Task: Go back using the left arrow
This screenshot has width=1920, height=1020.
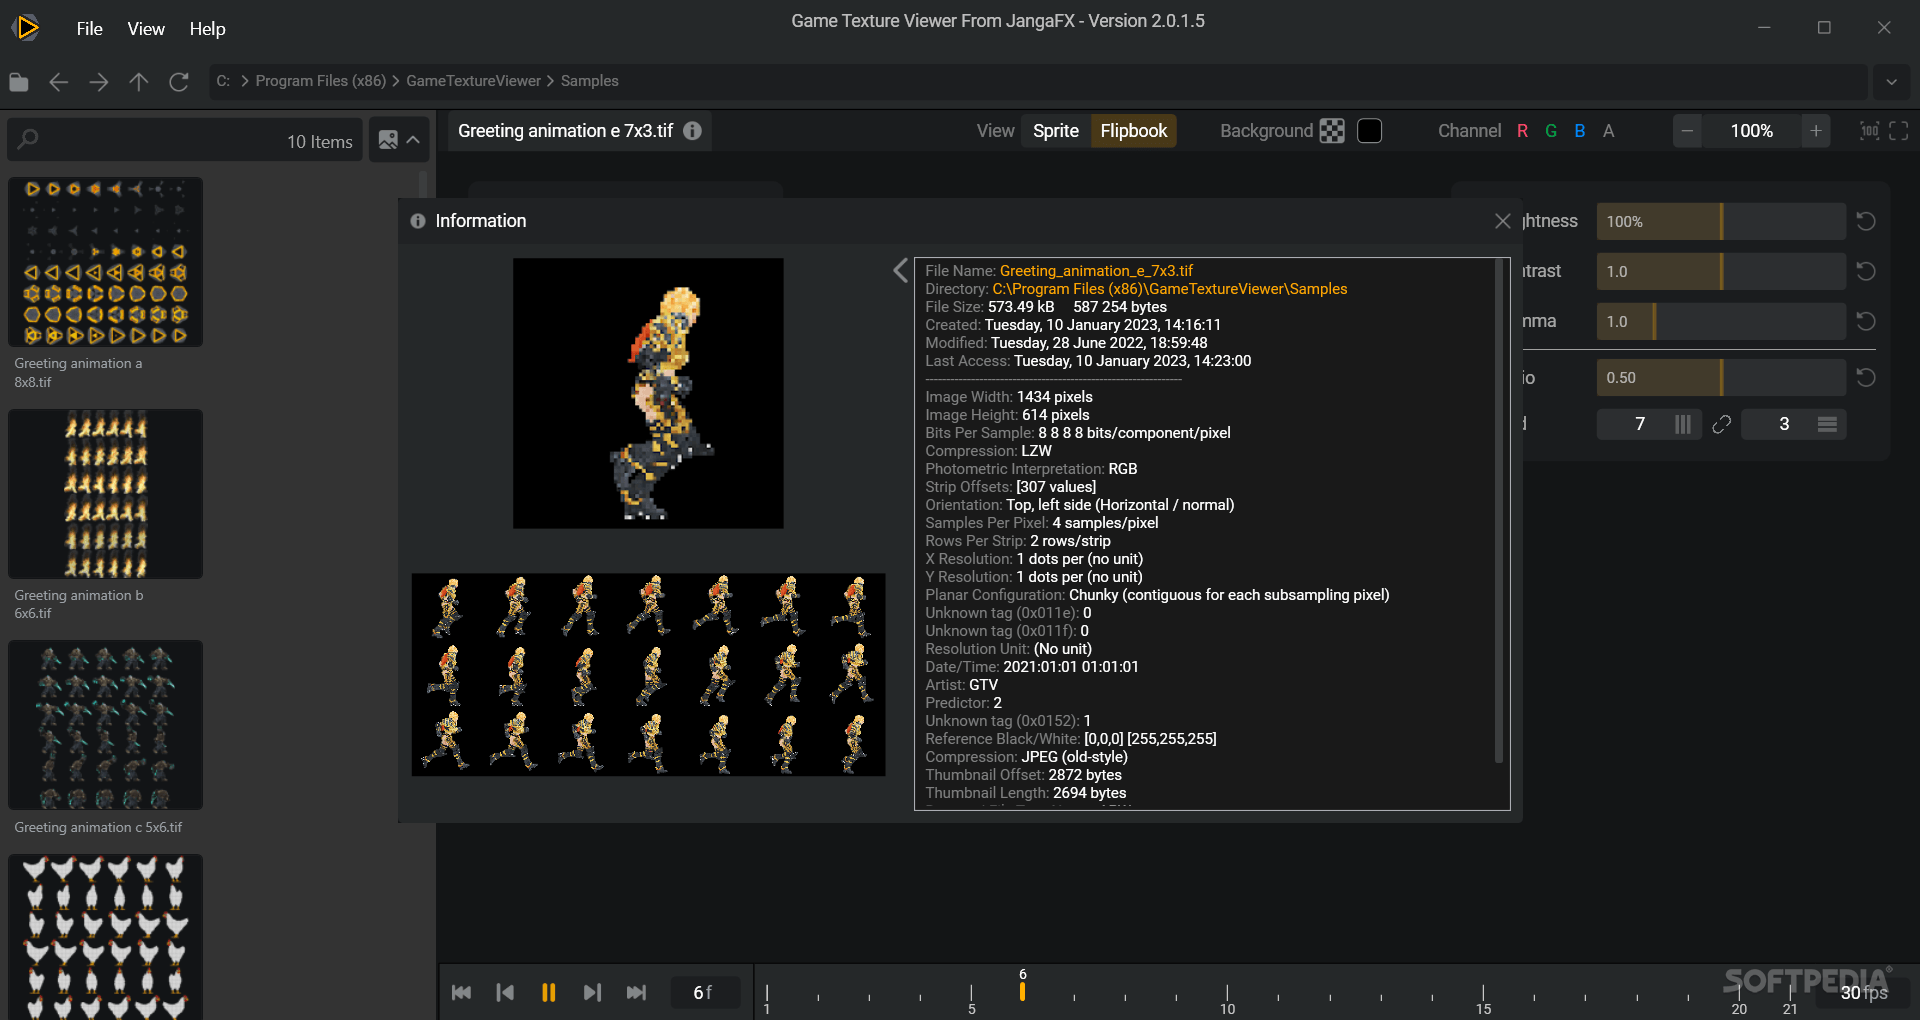Action: click(x=59, y=82)
